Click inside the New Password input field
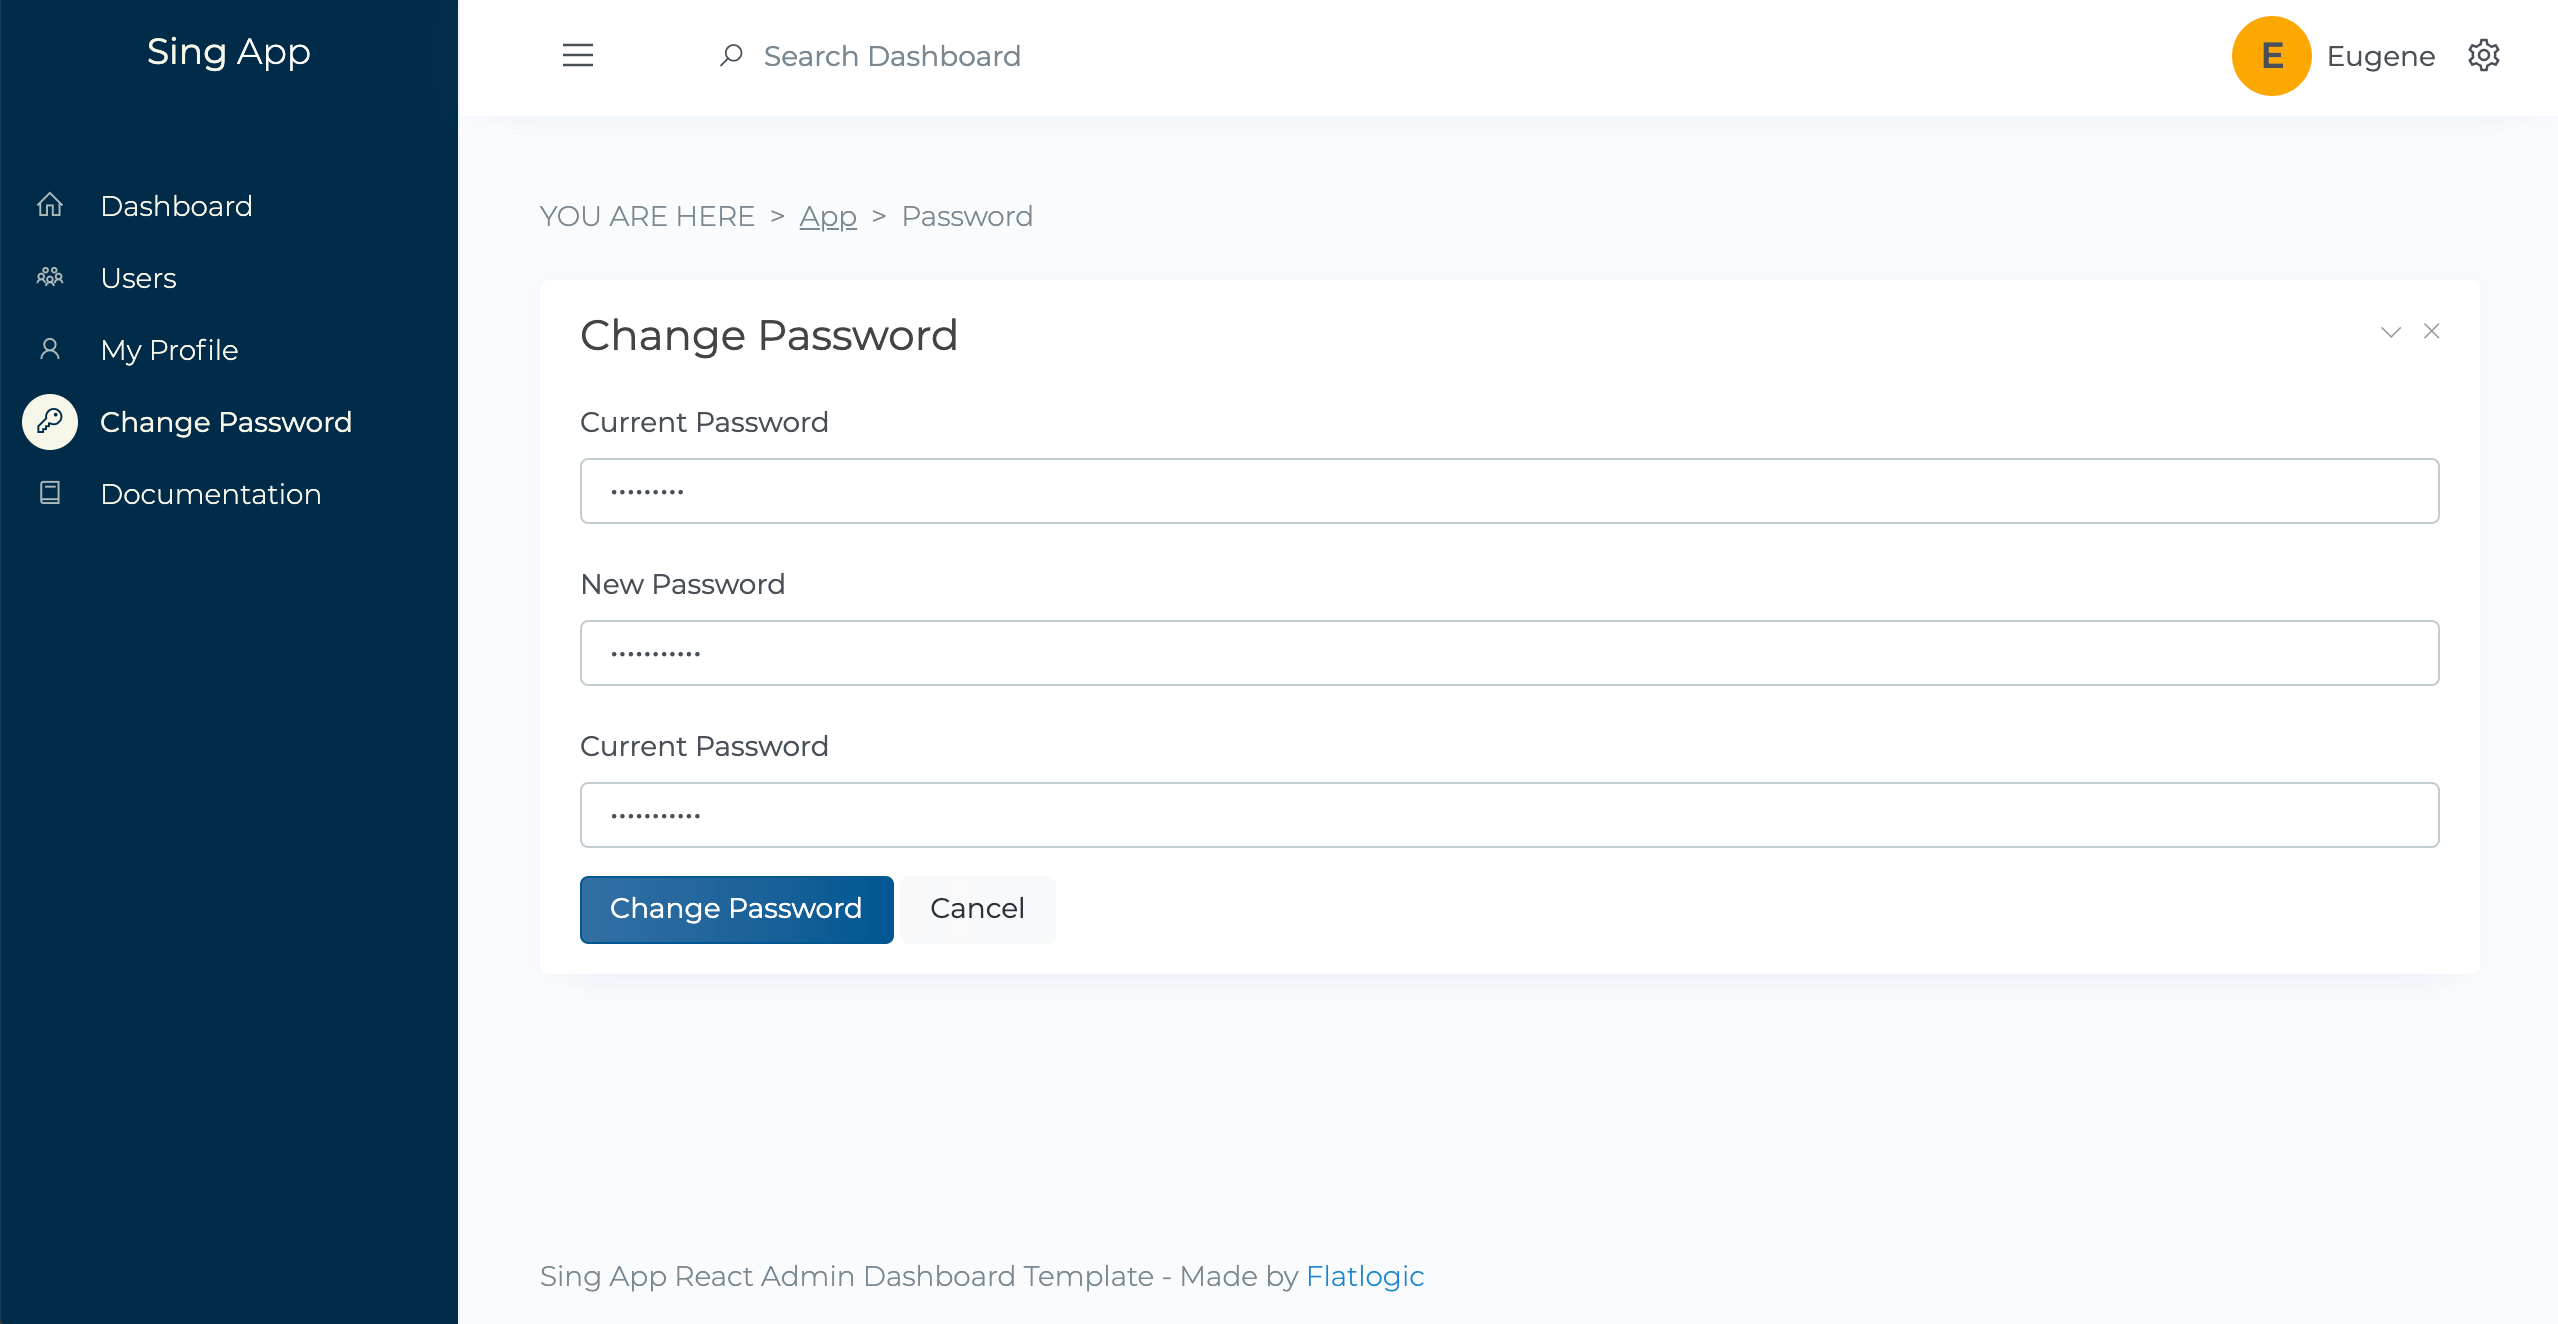The image size is (2558, 1324). (1510, 652)
